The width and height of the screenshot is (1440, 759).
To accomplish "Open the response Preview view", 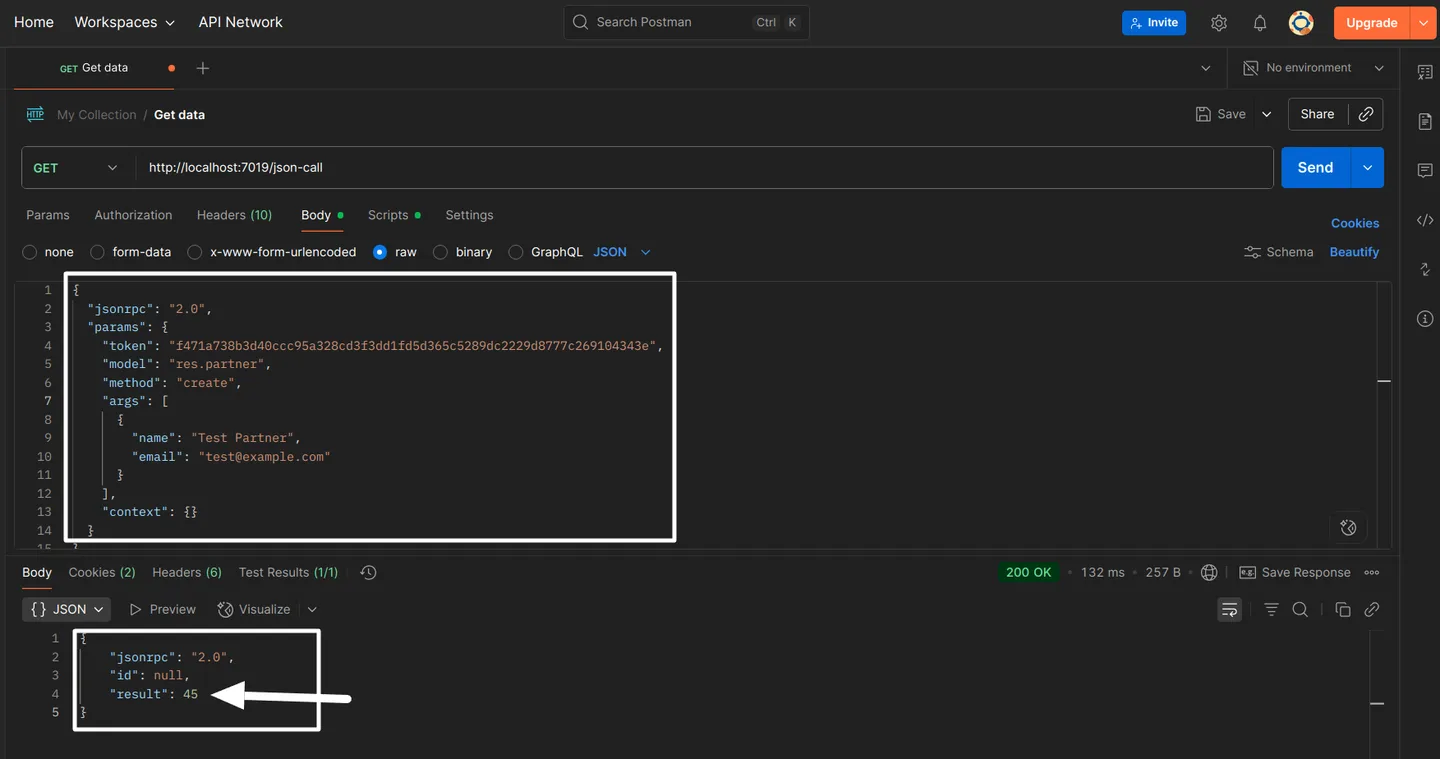I will 162,609.
